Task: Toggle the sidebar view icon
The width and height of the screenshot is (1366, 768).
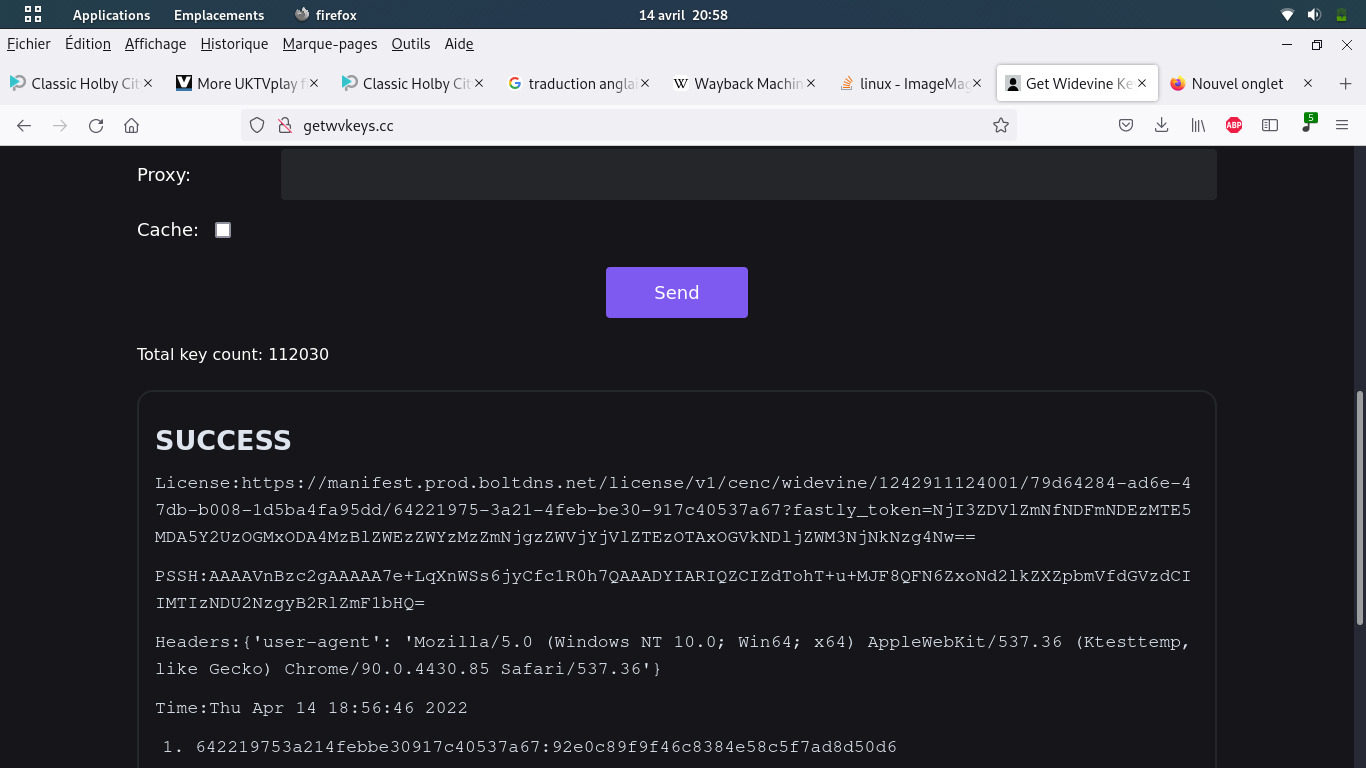Action: point(1270,125)
